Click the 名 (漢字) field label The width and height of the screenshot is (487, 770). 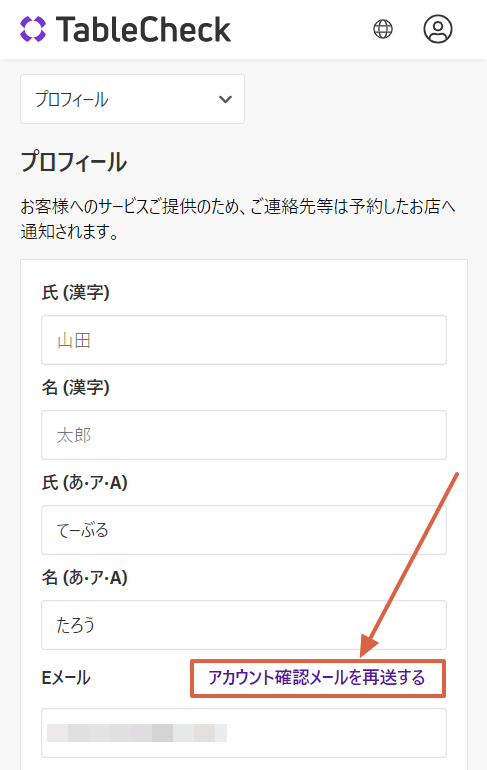point(76,387)
